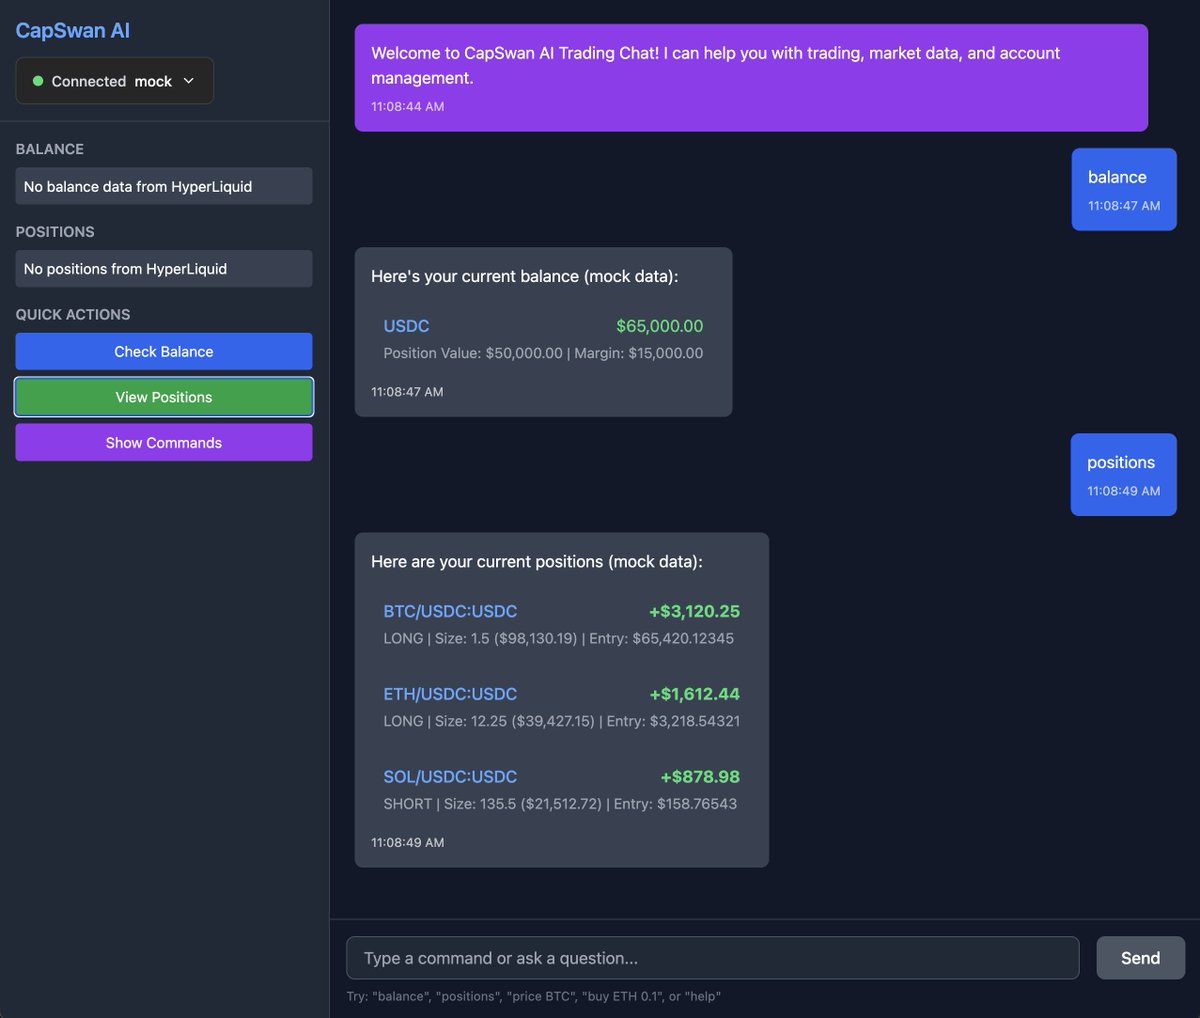This screenshot has width=1200, height=1018.
Task: Click 'Here are your current positions' heading
Action: (537, 562)
